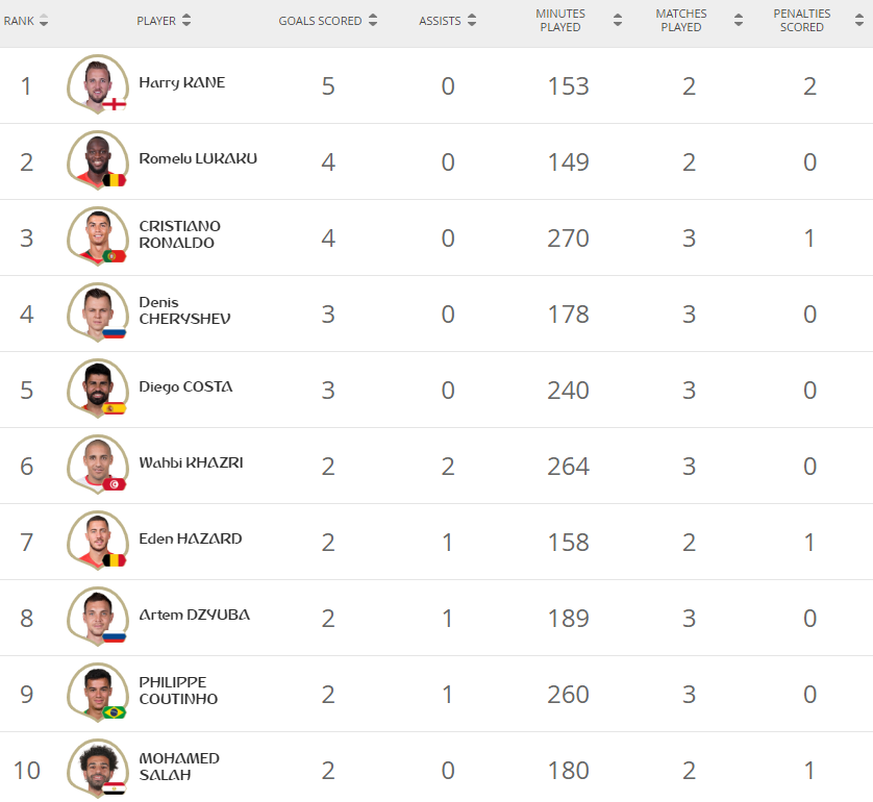Sort by Minutes Played arrow icon
The image size is (873, 802).
tap(617, 21)
